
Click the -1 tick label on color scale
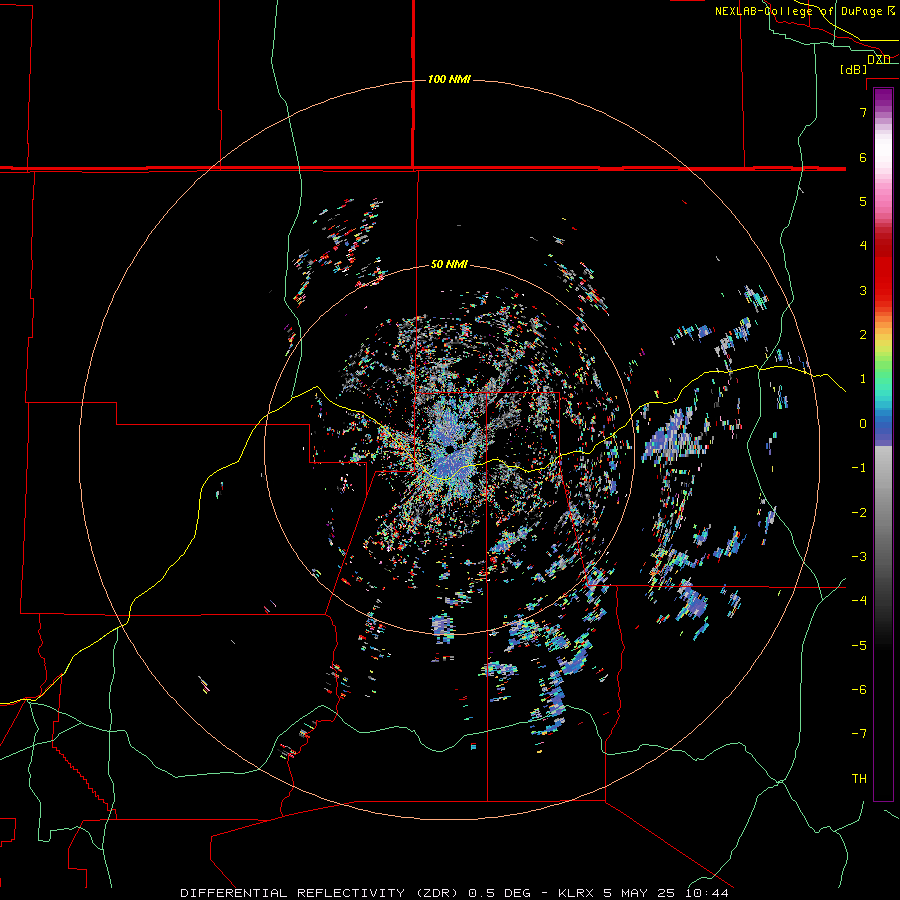click(859, 468)
